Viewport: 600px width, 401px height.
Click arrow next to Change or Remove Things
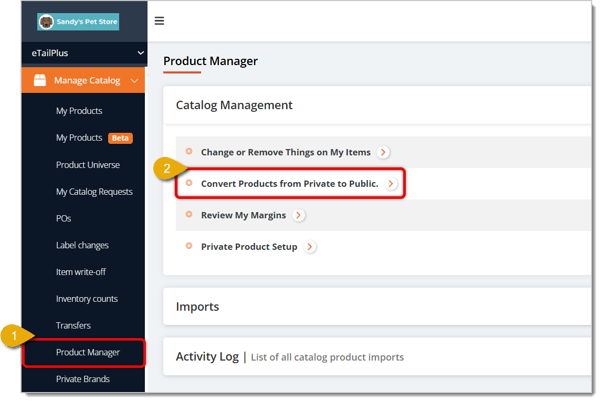[x=383, y=152]
